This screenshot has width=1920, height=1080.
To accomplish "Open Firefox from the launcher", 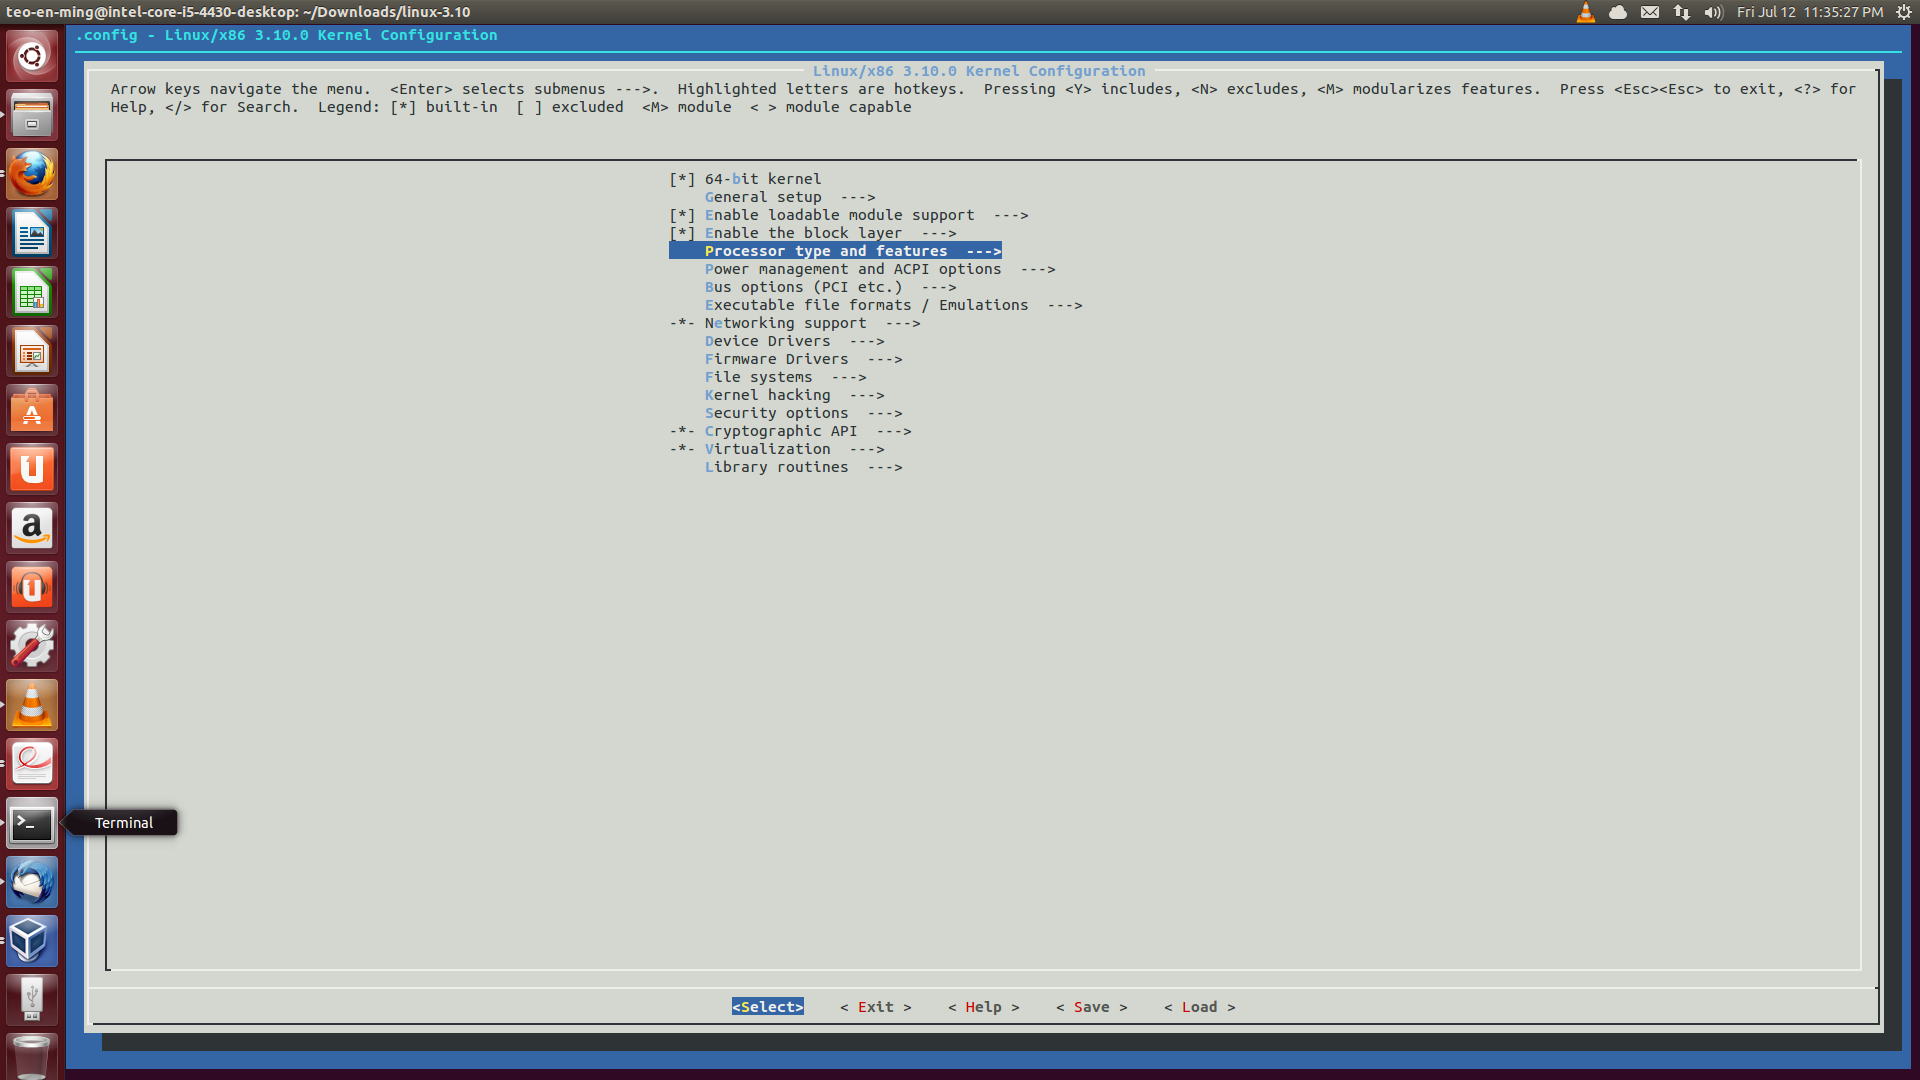I will (x=32, y=175).
